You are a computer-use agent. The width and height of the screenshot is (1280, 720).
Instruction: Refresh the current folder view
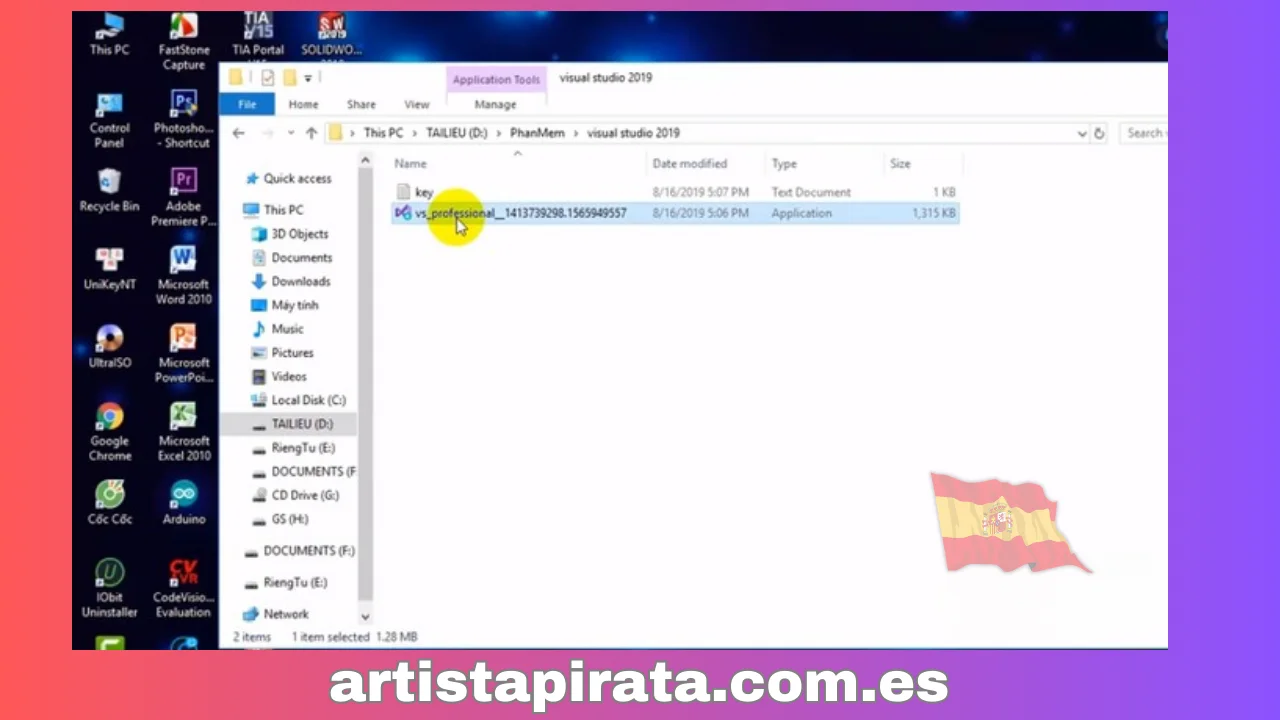point(1099,133)
